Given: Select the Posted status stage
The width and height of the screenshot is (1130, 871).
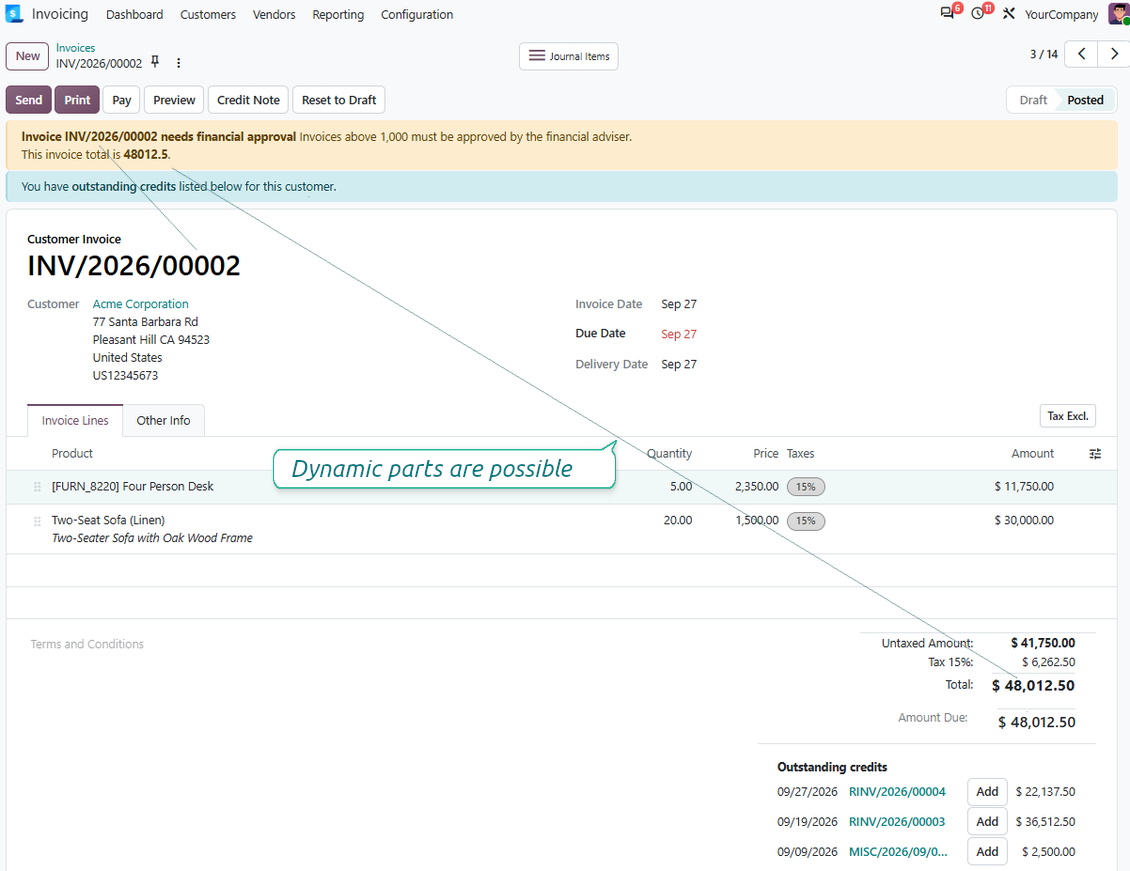Looking at the screenshot, I should click(x=1085, y=100).
